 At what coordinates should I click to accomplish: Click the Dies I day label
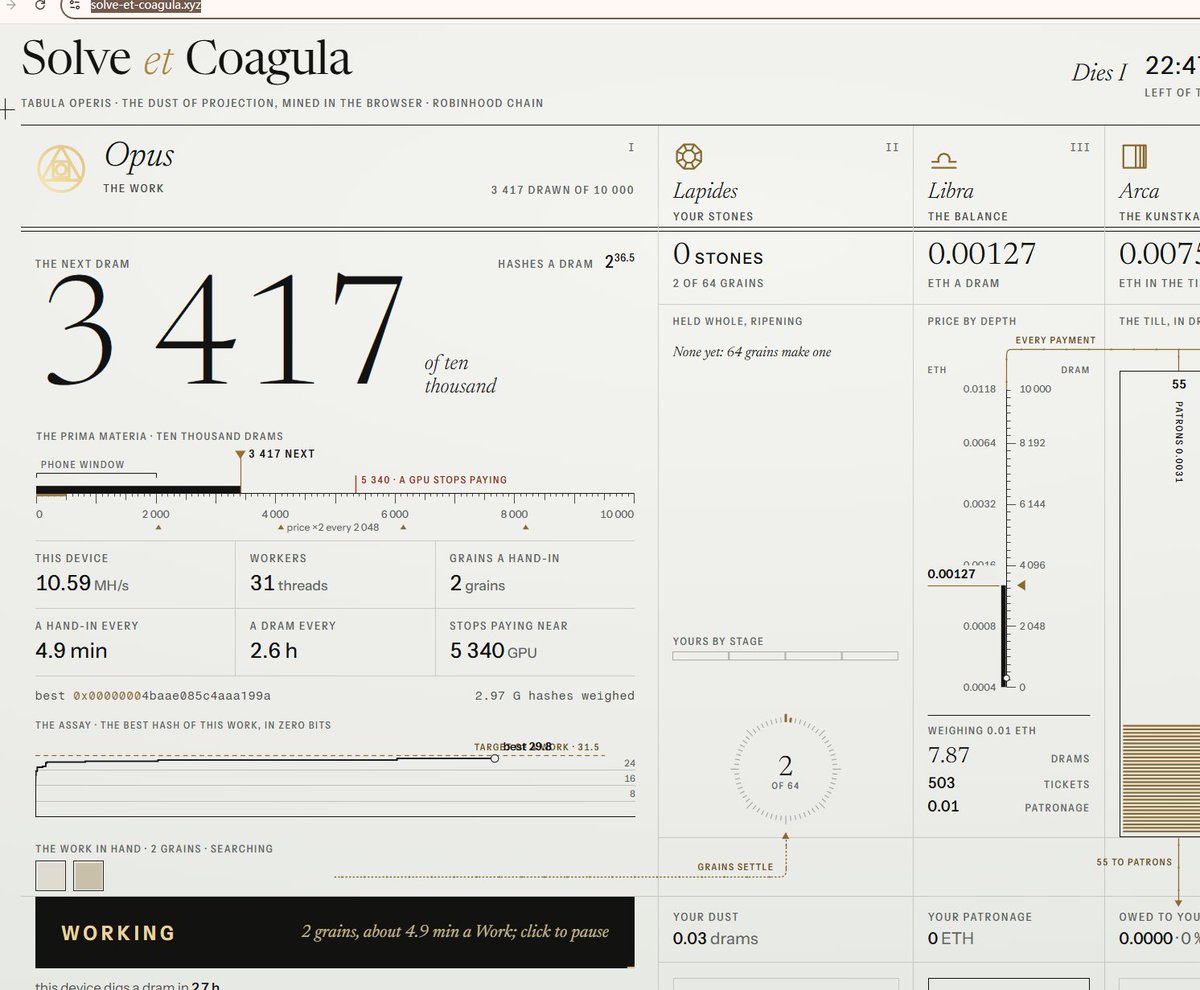pos(1100,73)
